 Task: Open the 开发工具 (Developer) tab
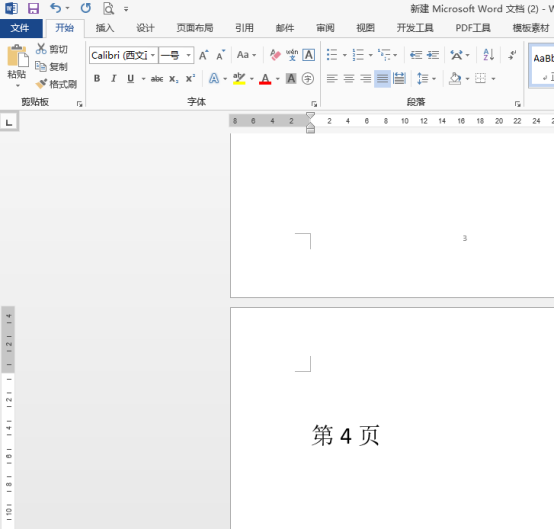(415, 28)
